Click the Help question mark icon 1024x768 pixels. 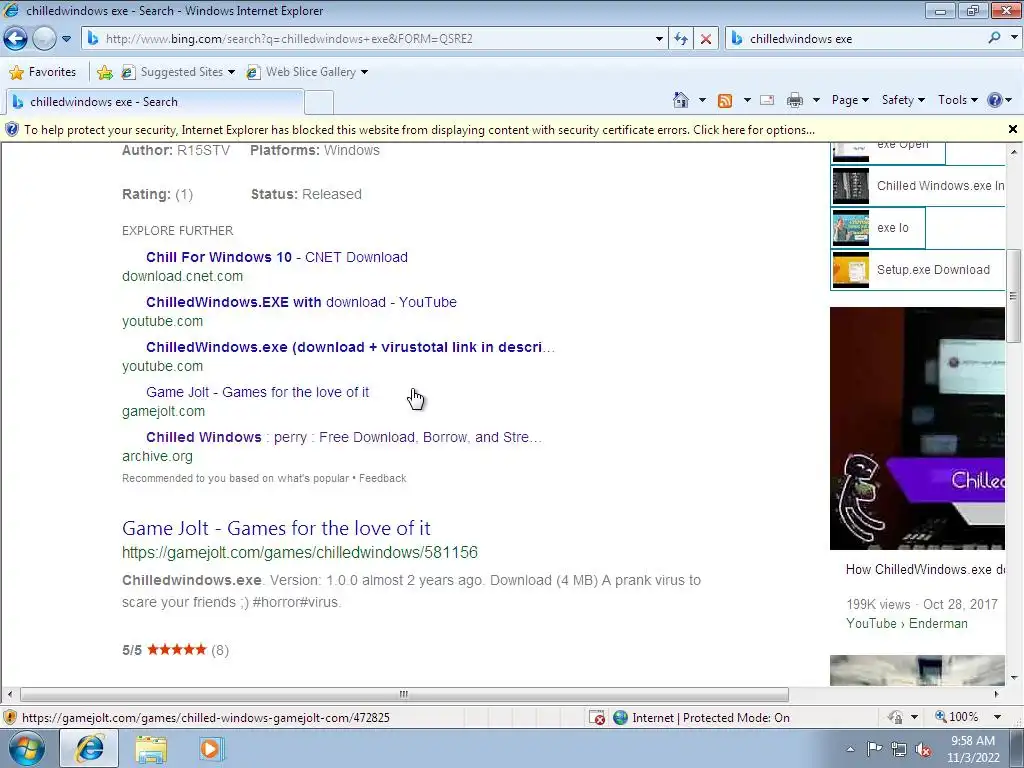click(x=995, y=100)
